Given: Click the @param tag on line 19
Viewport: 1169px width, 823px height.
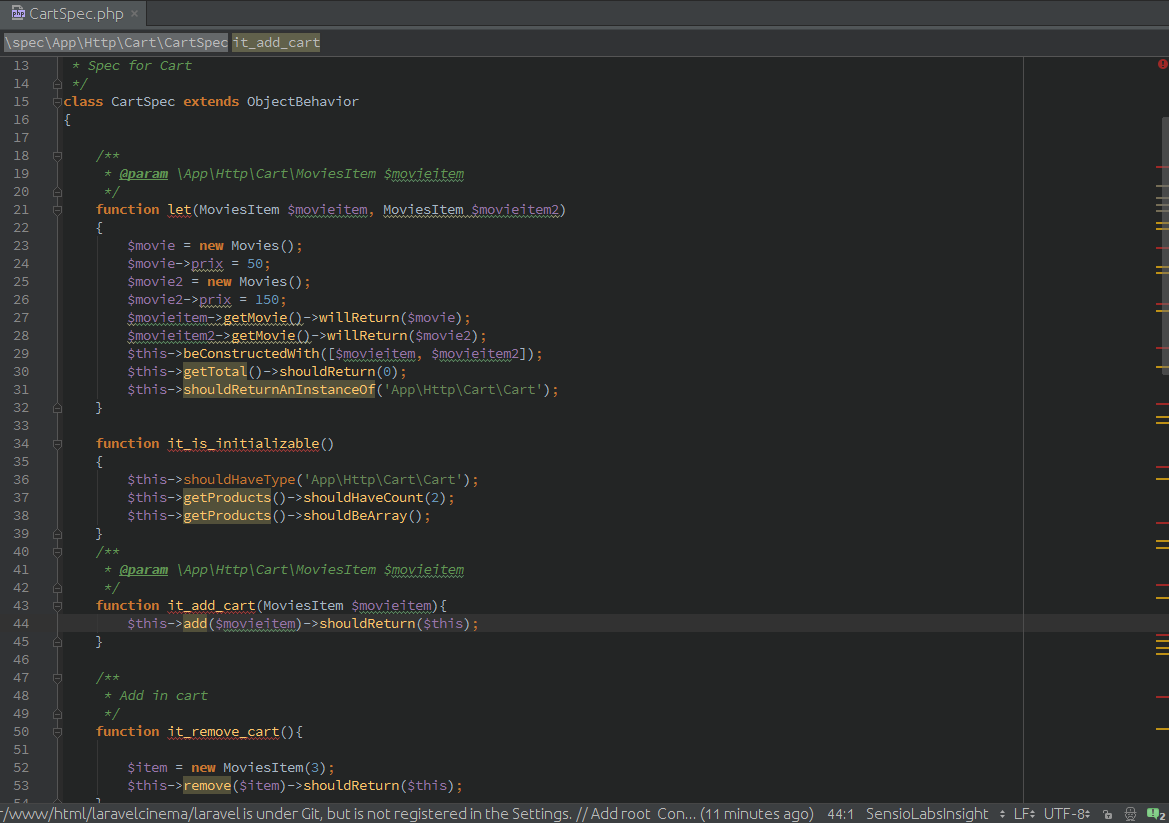Looking at the screenshot, I should pyautogui.click(x=144, y=174).
